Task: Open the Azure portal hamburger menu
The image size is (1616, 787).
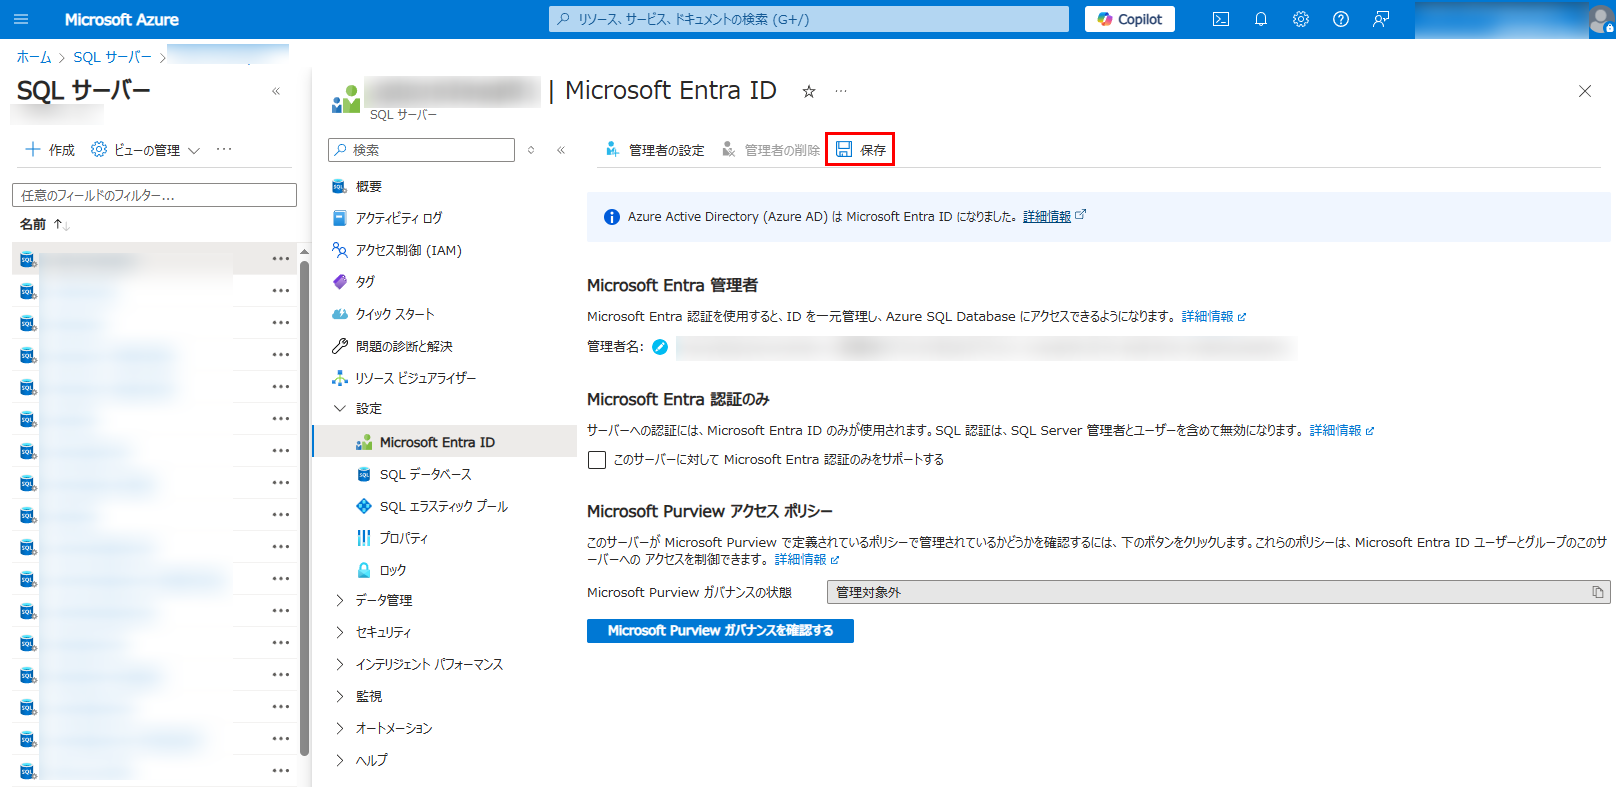Action: (x=21, y=19)
